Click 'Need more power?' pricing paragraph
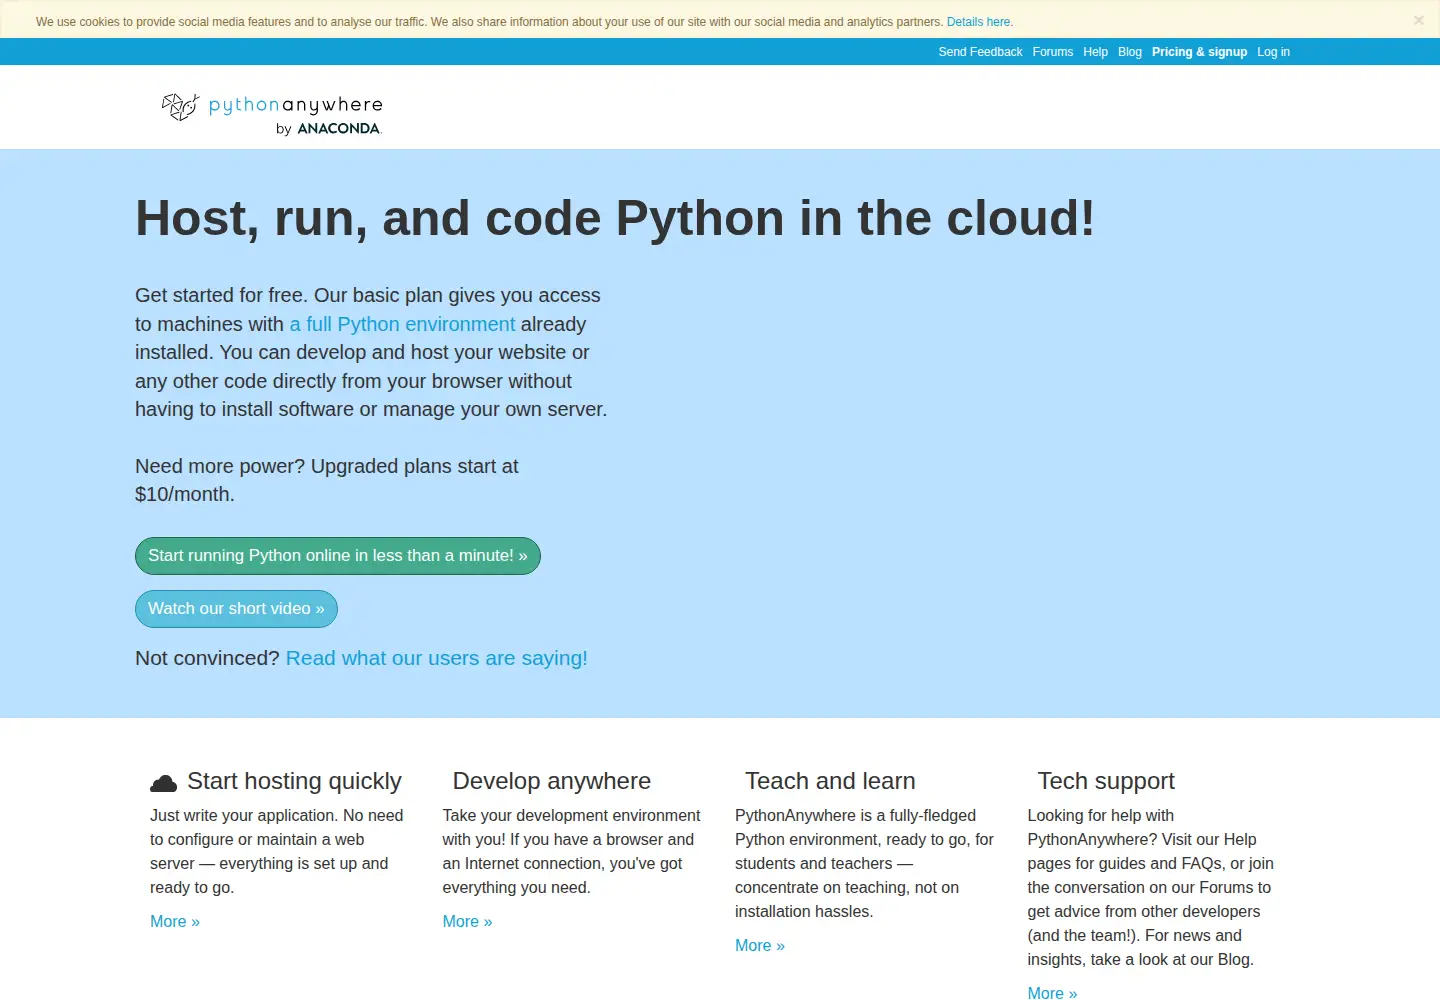Viewport: 1440px width, 1000px height. click(327, 480)
